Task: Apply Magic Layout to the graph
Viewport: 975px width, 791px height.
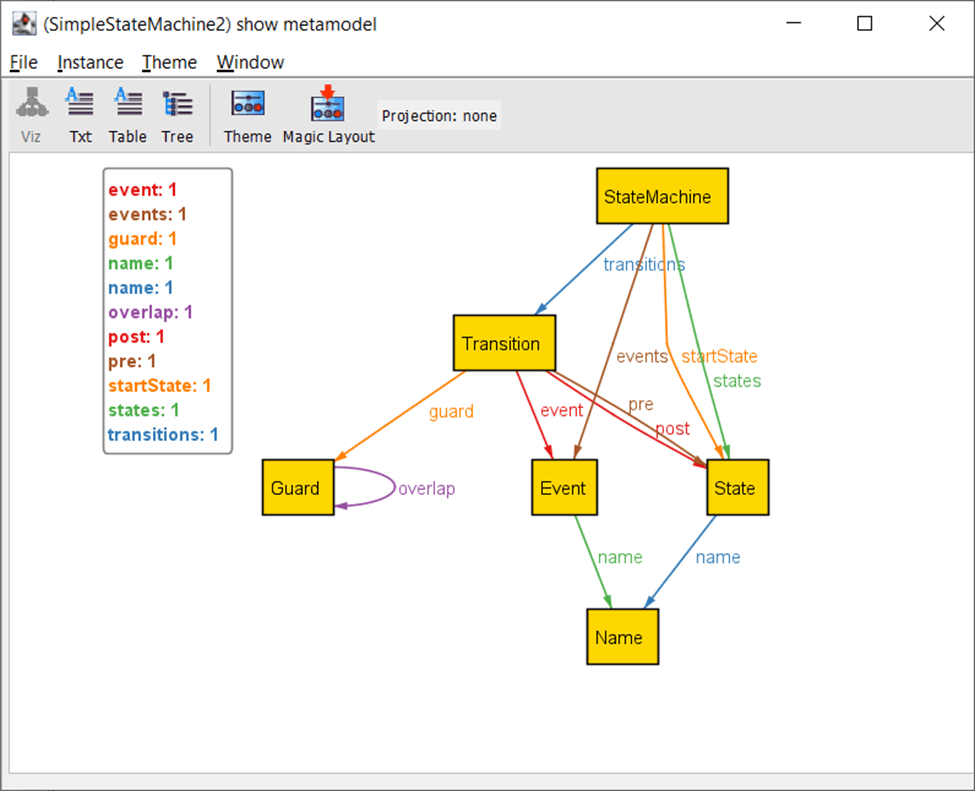Action: [328, 115]
